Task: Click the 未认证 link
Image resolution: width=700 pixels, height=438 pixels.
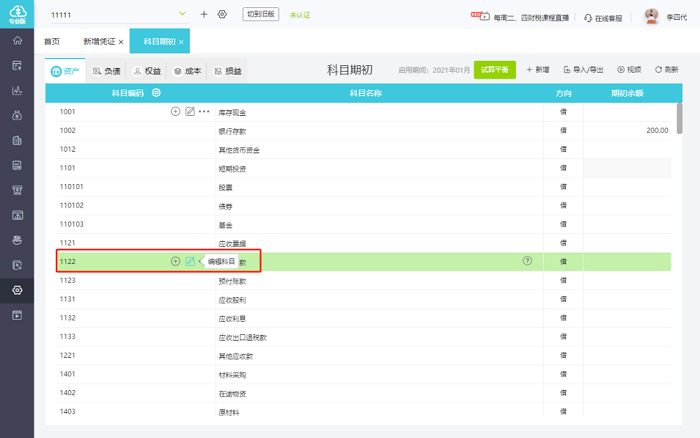Action: 300,15
